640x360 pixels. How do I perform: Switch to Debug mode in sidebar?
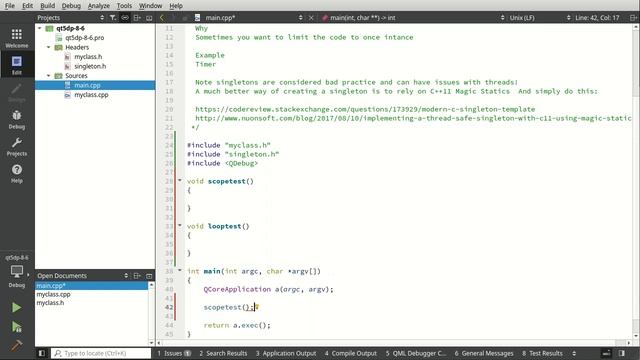point(17,120)
